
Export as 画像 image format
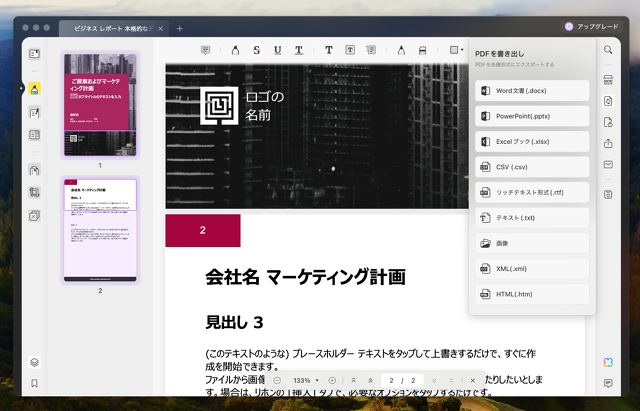point(532,243)
